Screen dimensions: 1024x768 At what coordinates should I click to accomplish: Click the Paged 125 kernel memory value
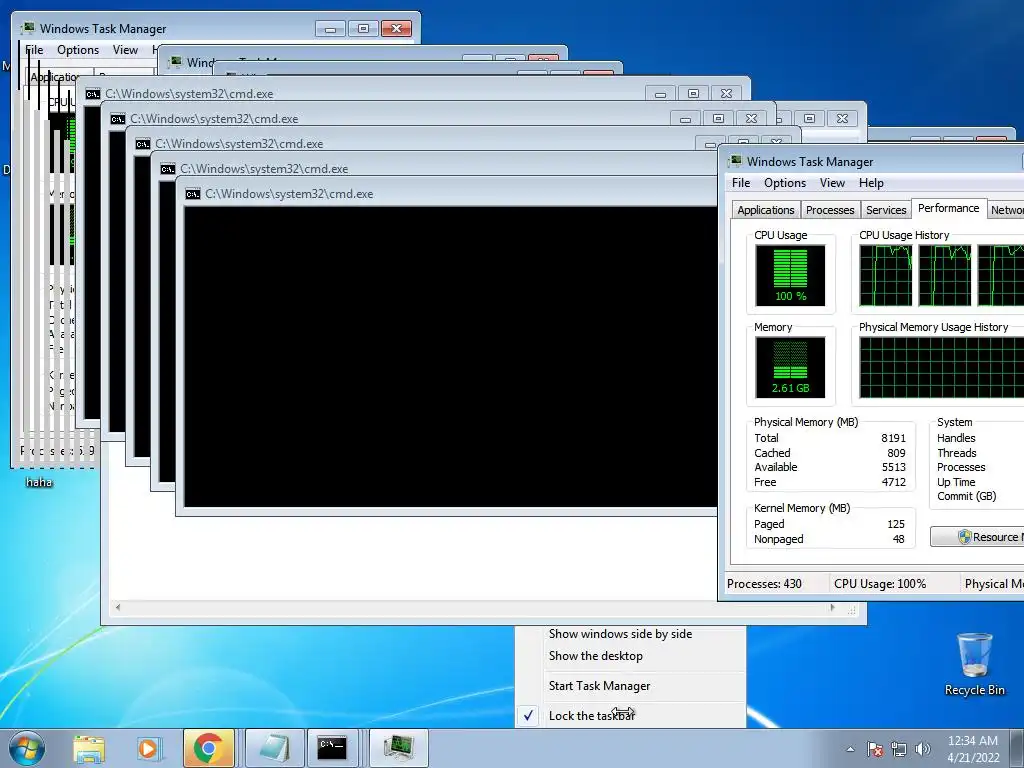coord(896,524)
